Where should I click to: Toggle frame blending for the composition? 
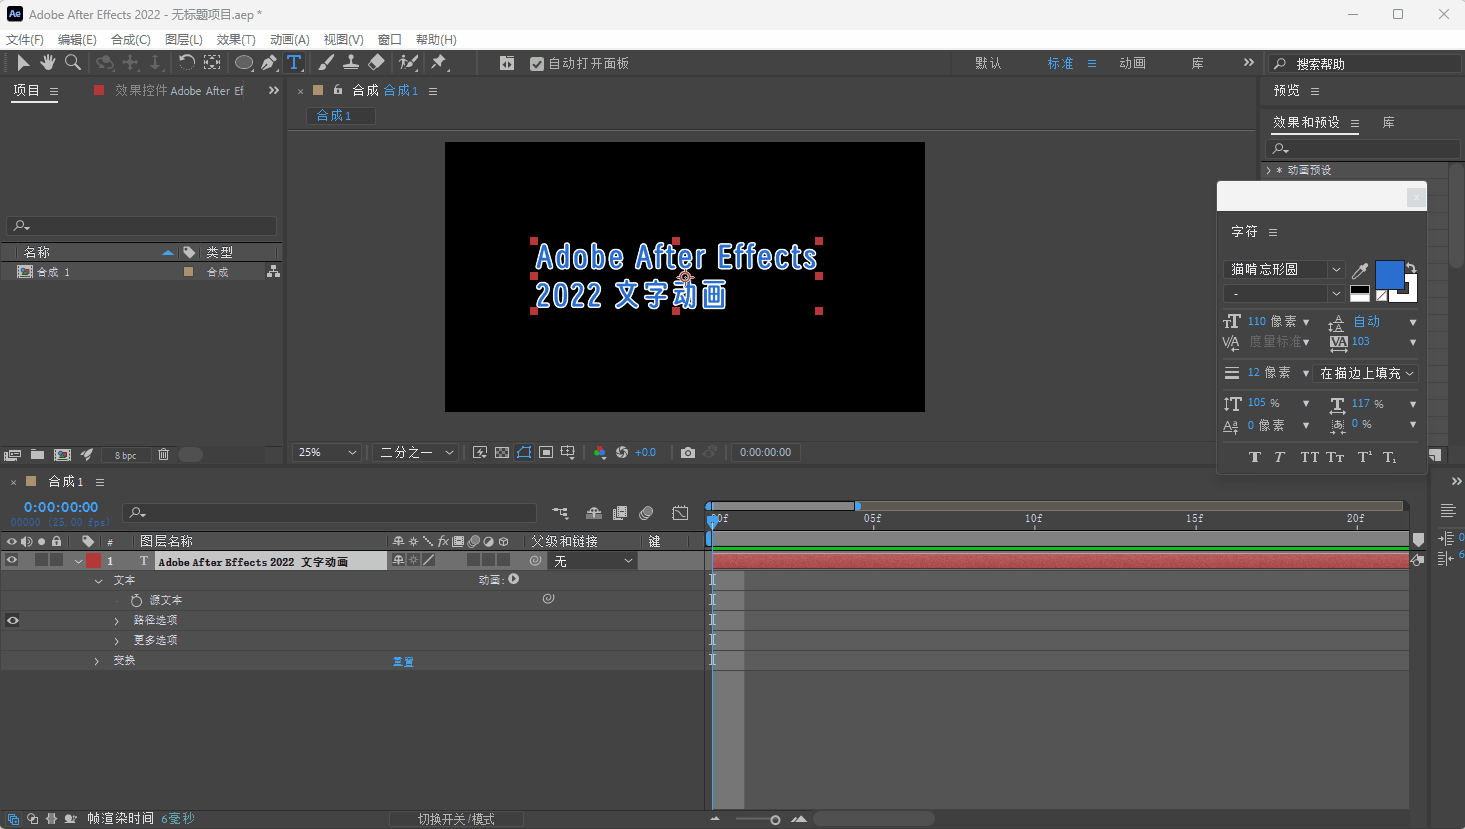point(620,513)
